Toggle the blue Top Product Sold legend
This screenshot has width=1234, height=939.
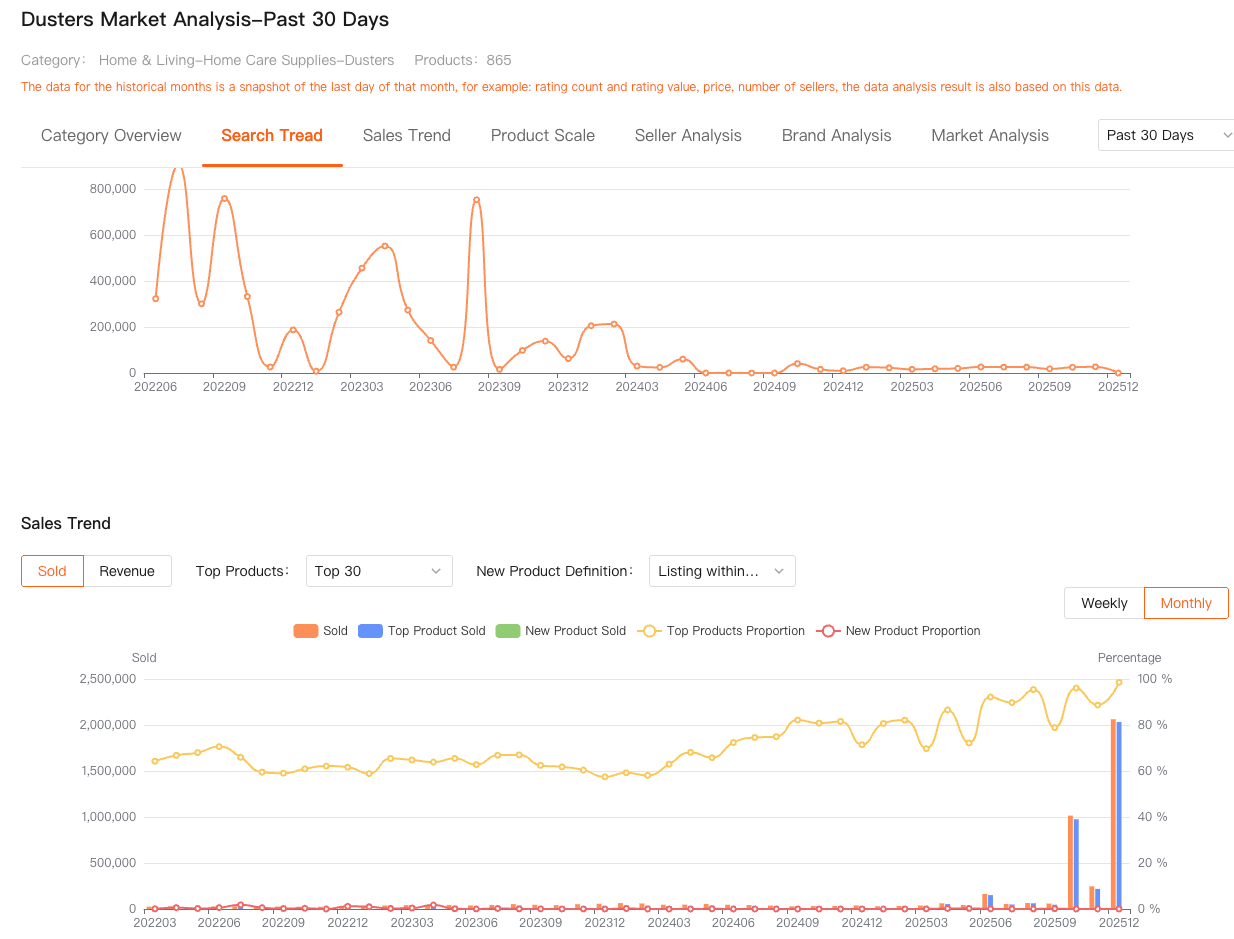[x=370, y=631]
